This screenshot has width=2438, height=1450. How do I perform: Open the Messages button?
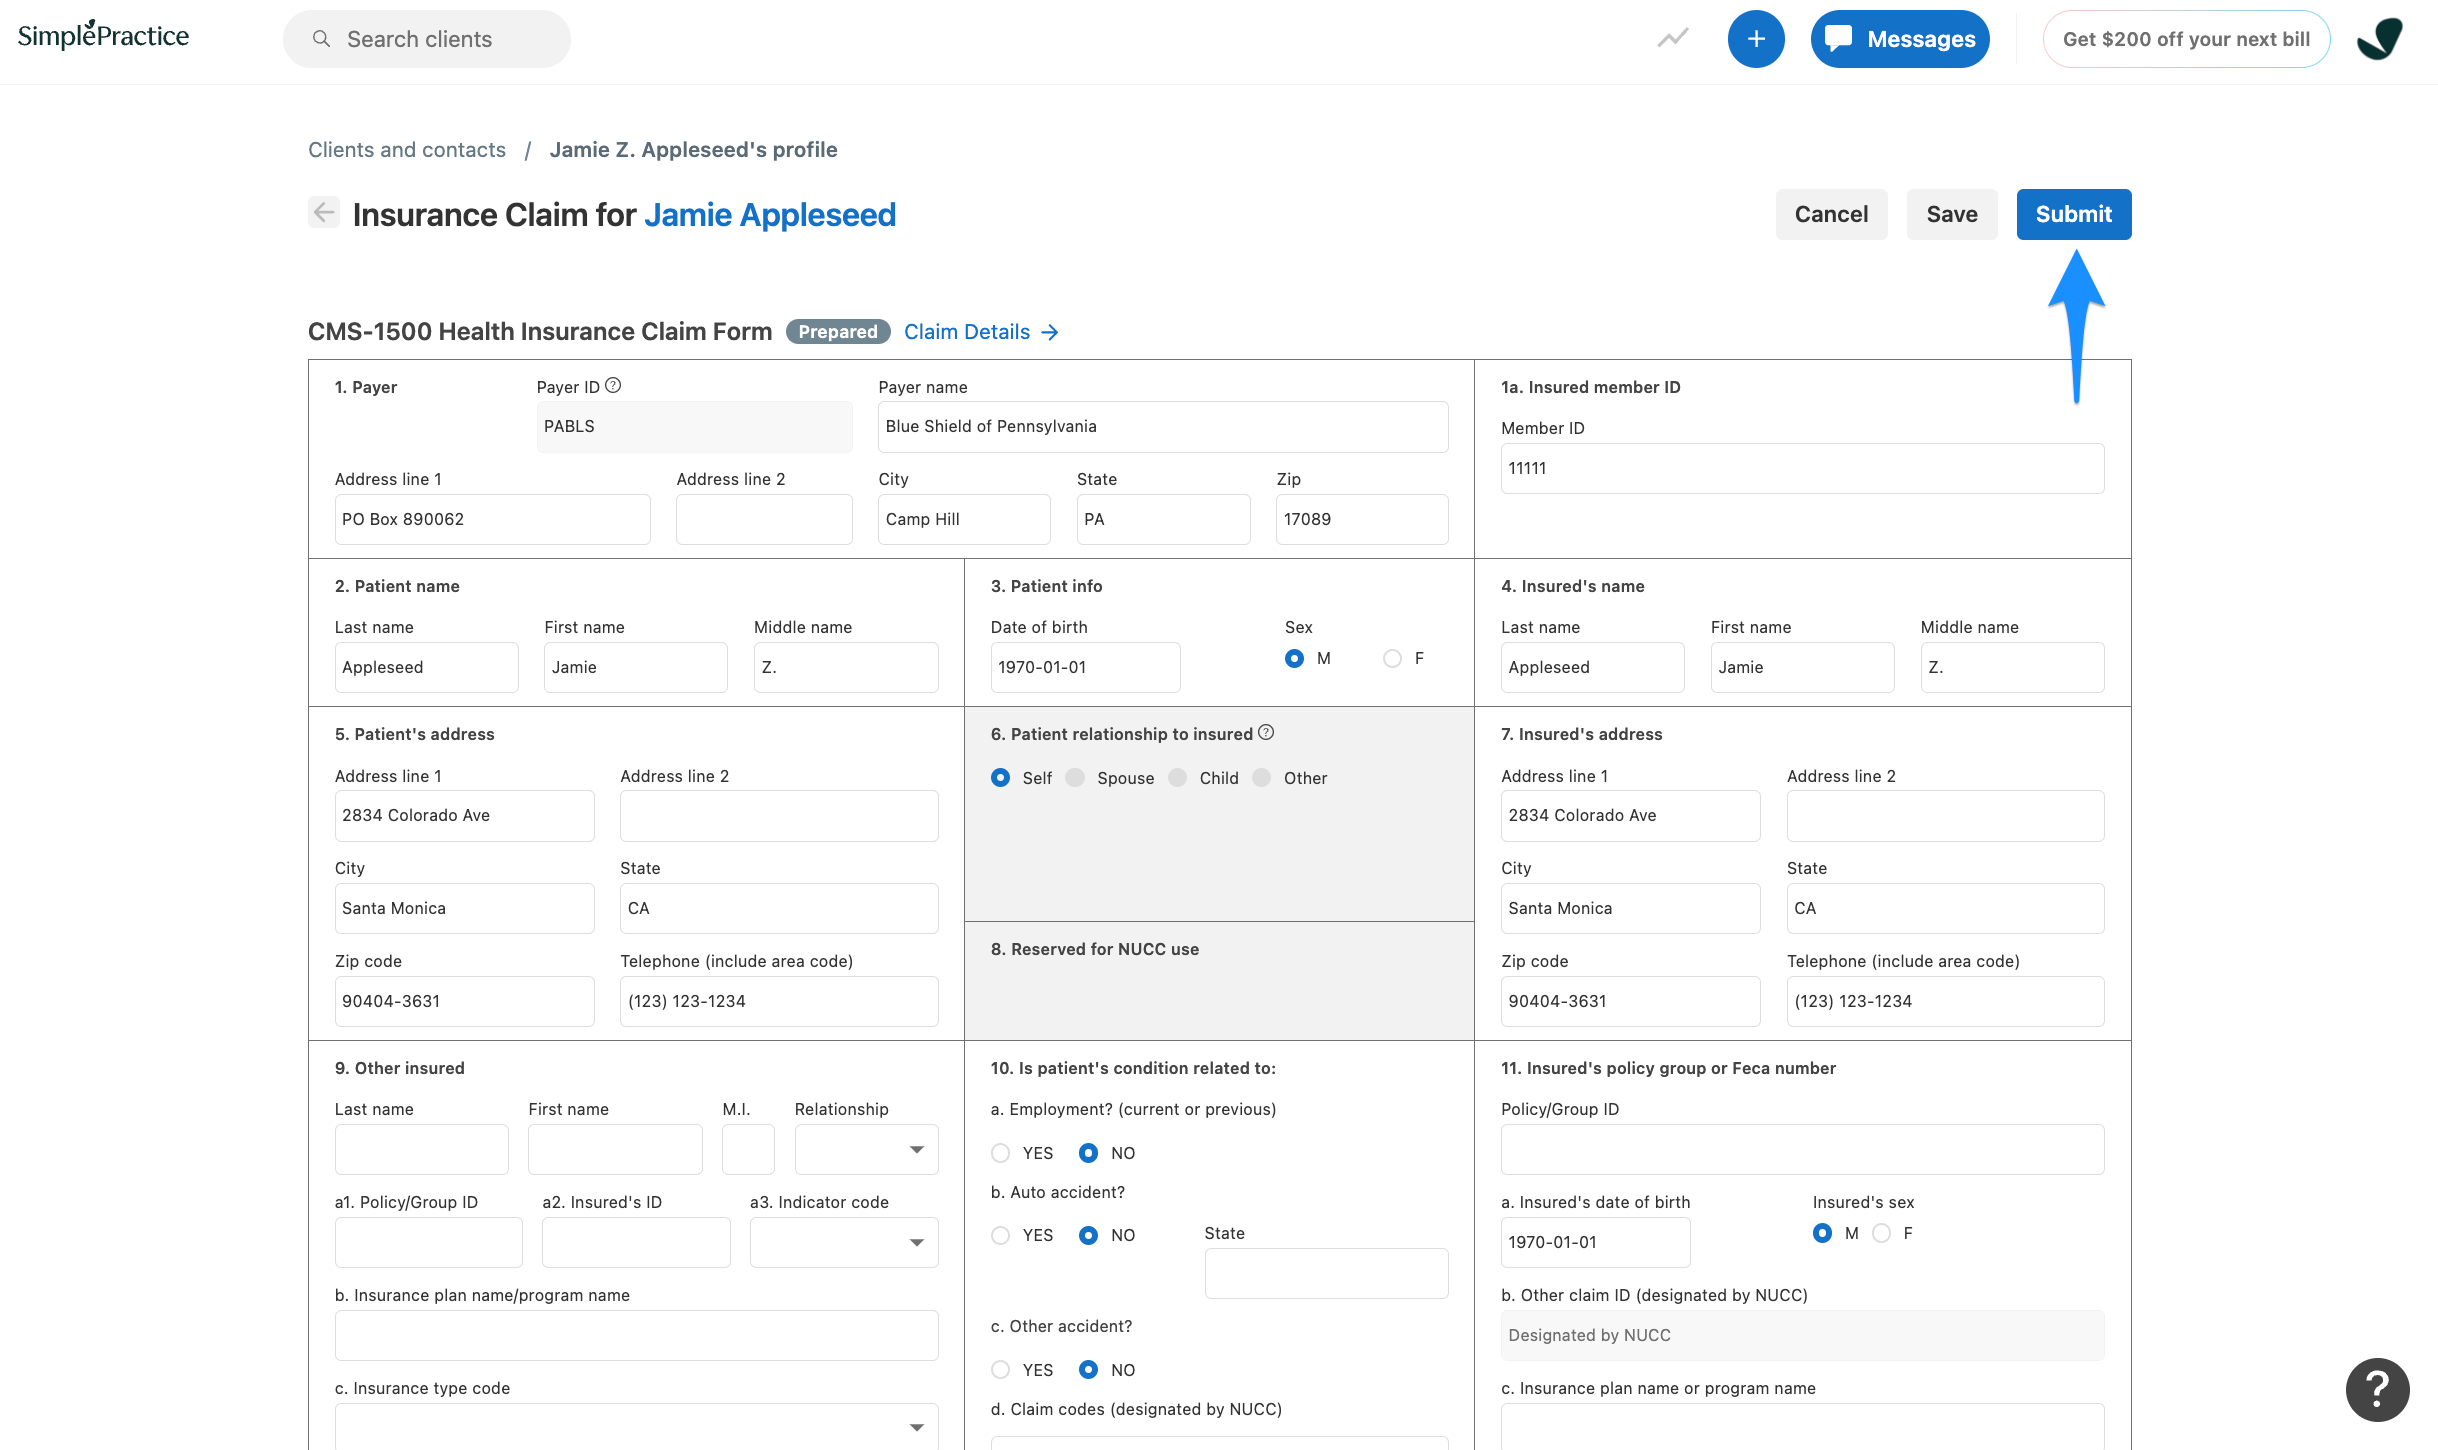click(x=1900, y=39)
